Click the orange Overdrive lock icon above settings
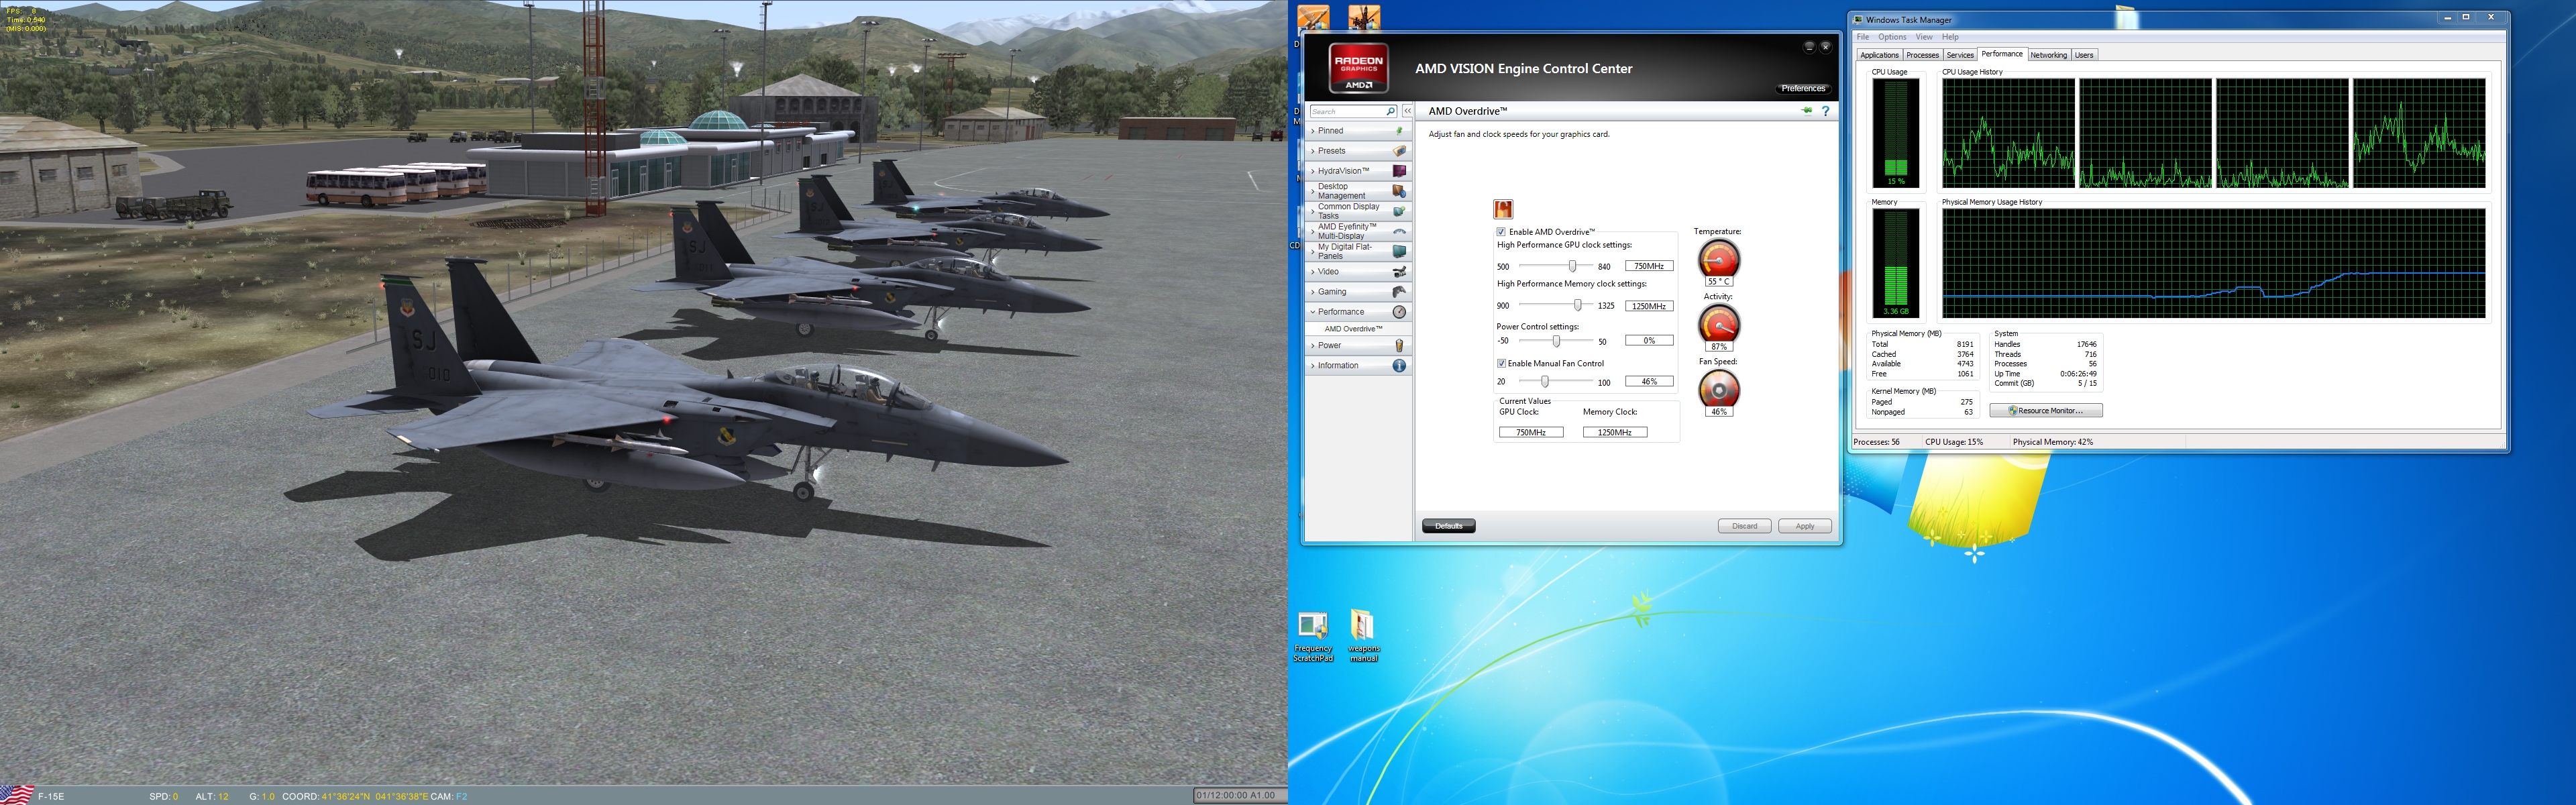Viewport: 2576px width, 805px height. [1503, 209]
